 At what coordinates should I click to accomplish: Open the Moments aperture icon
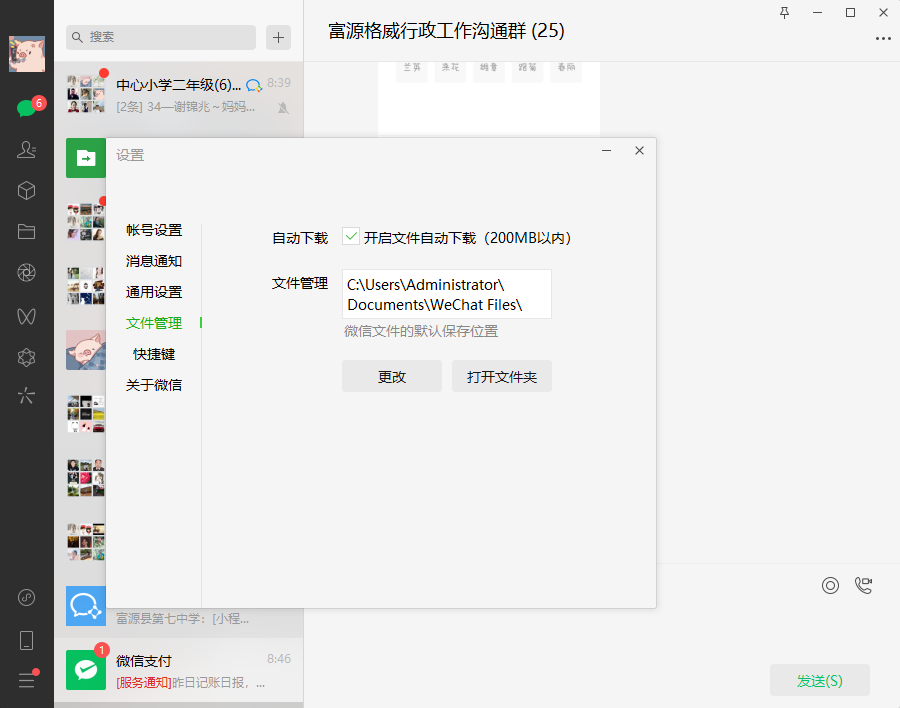coord(26,273)
